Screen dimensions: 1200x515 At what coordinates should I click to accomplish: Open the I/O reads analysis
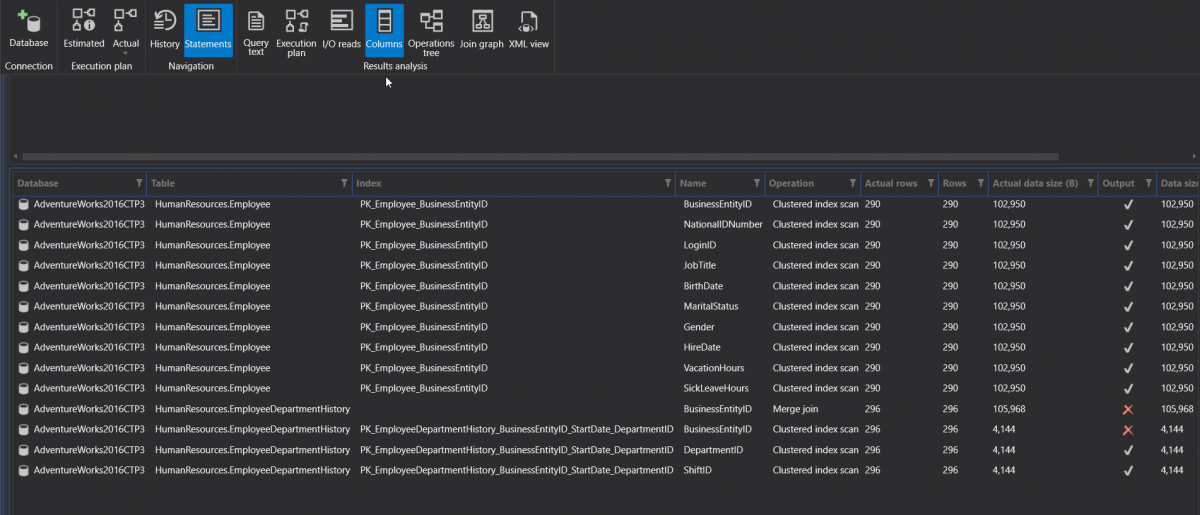pos(341,28)
